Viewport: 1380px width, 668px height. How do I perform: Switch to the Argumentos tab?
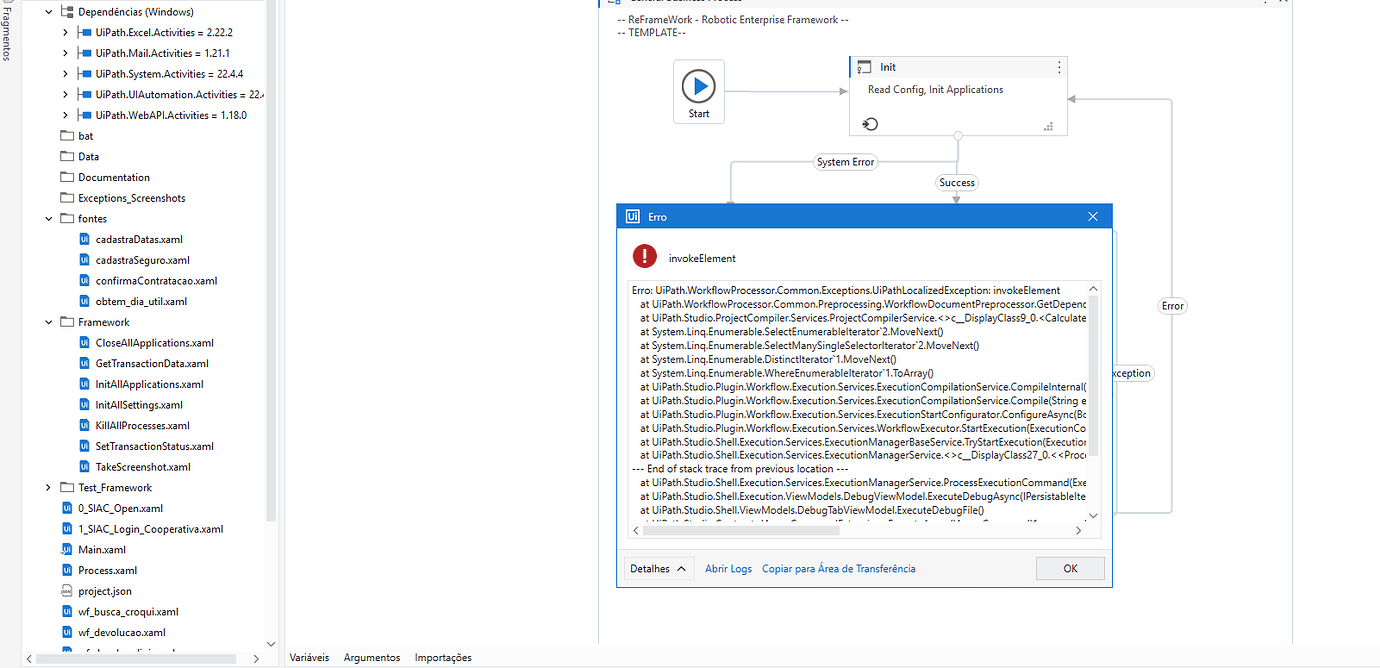371,657
